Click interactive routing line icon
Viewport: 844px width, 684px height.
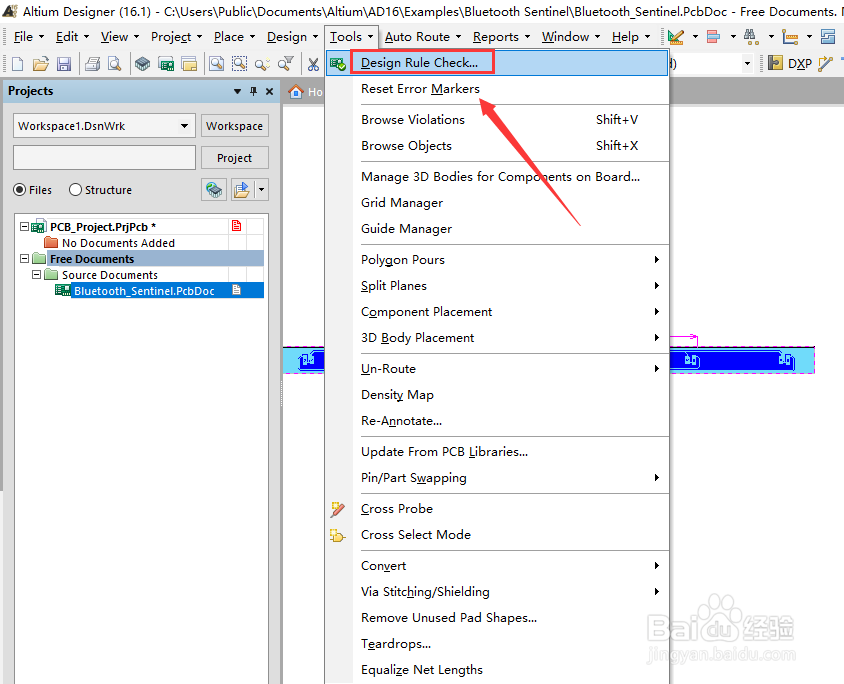click(825, 64)
